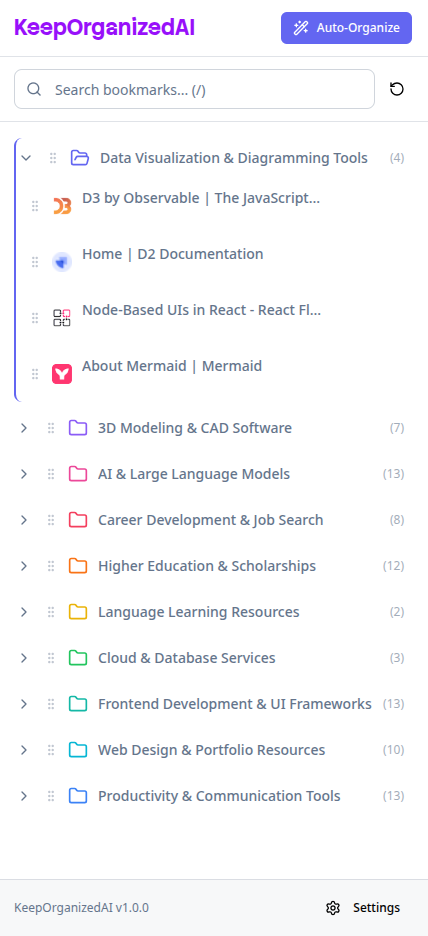Click the React Flow favicon icon
The height and width of the screenshot is (936, 428).
(x=62, y=318)
